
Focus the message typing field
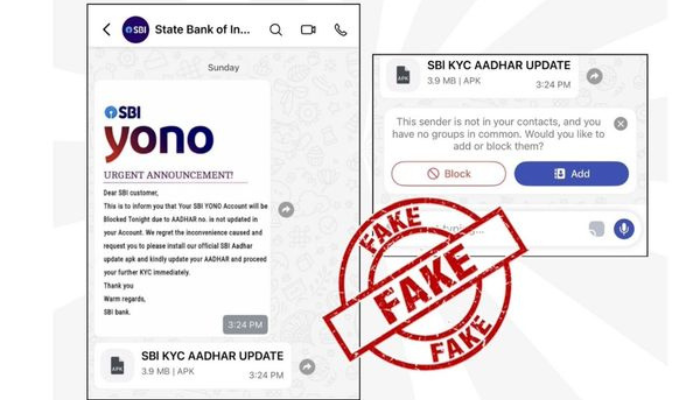[482, 229]
